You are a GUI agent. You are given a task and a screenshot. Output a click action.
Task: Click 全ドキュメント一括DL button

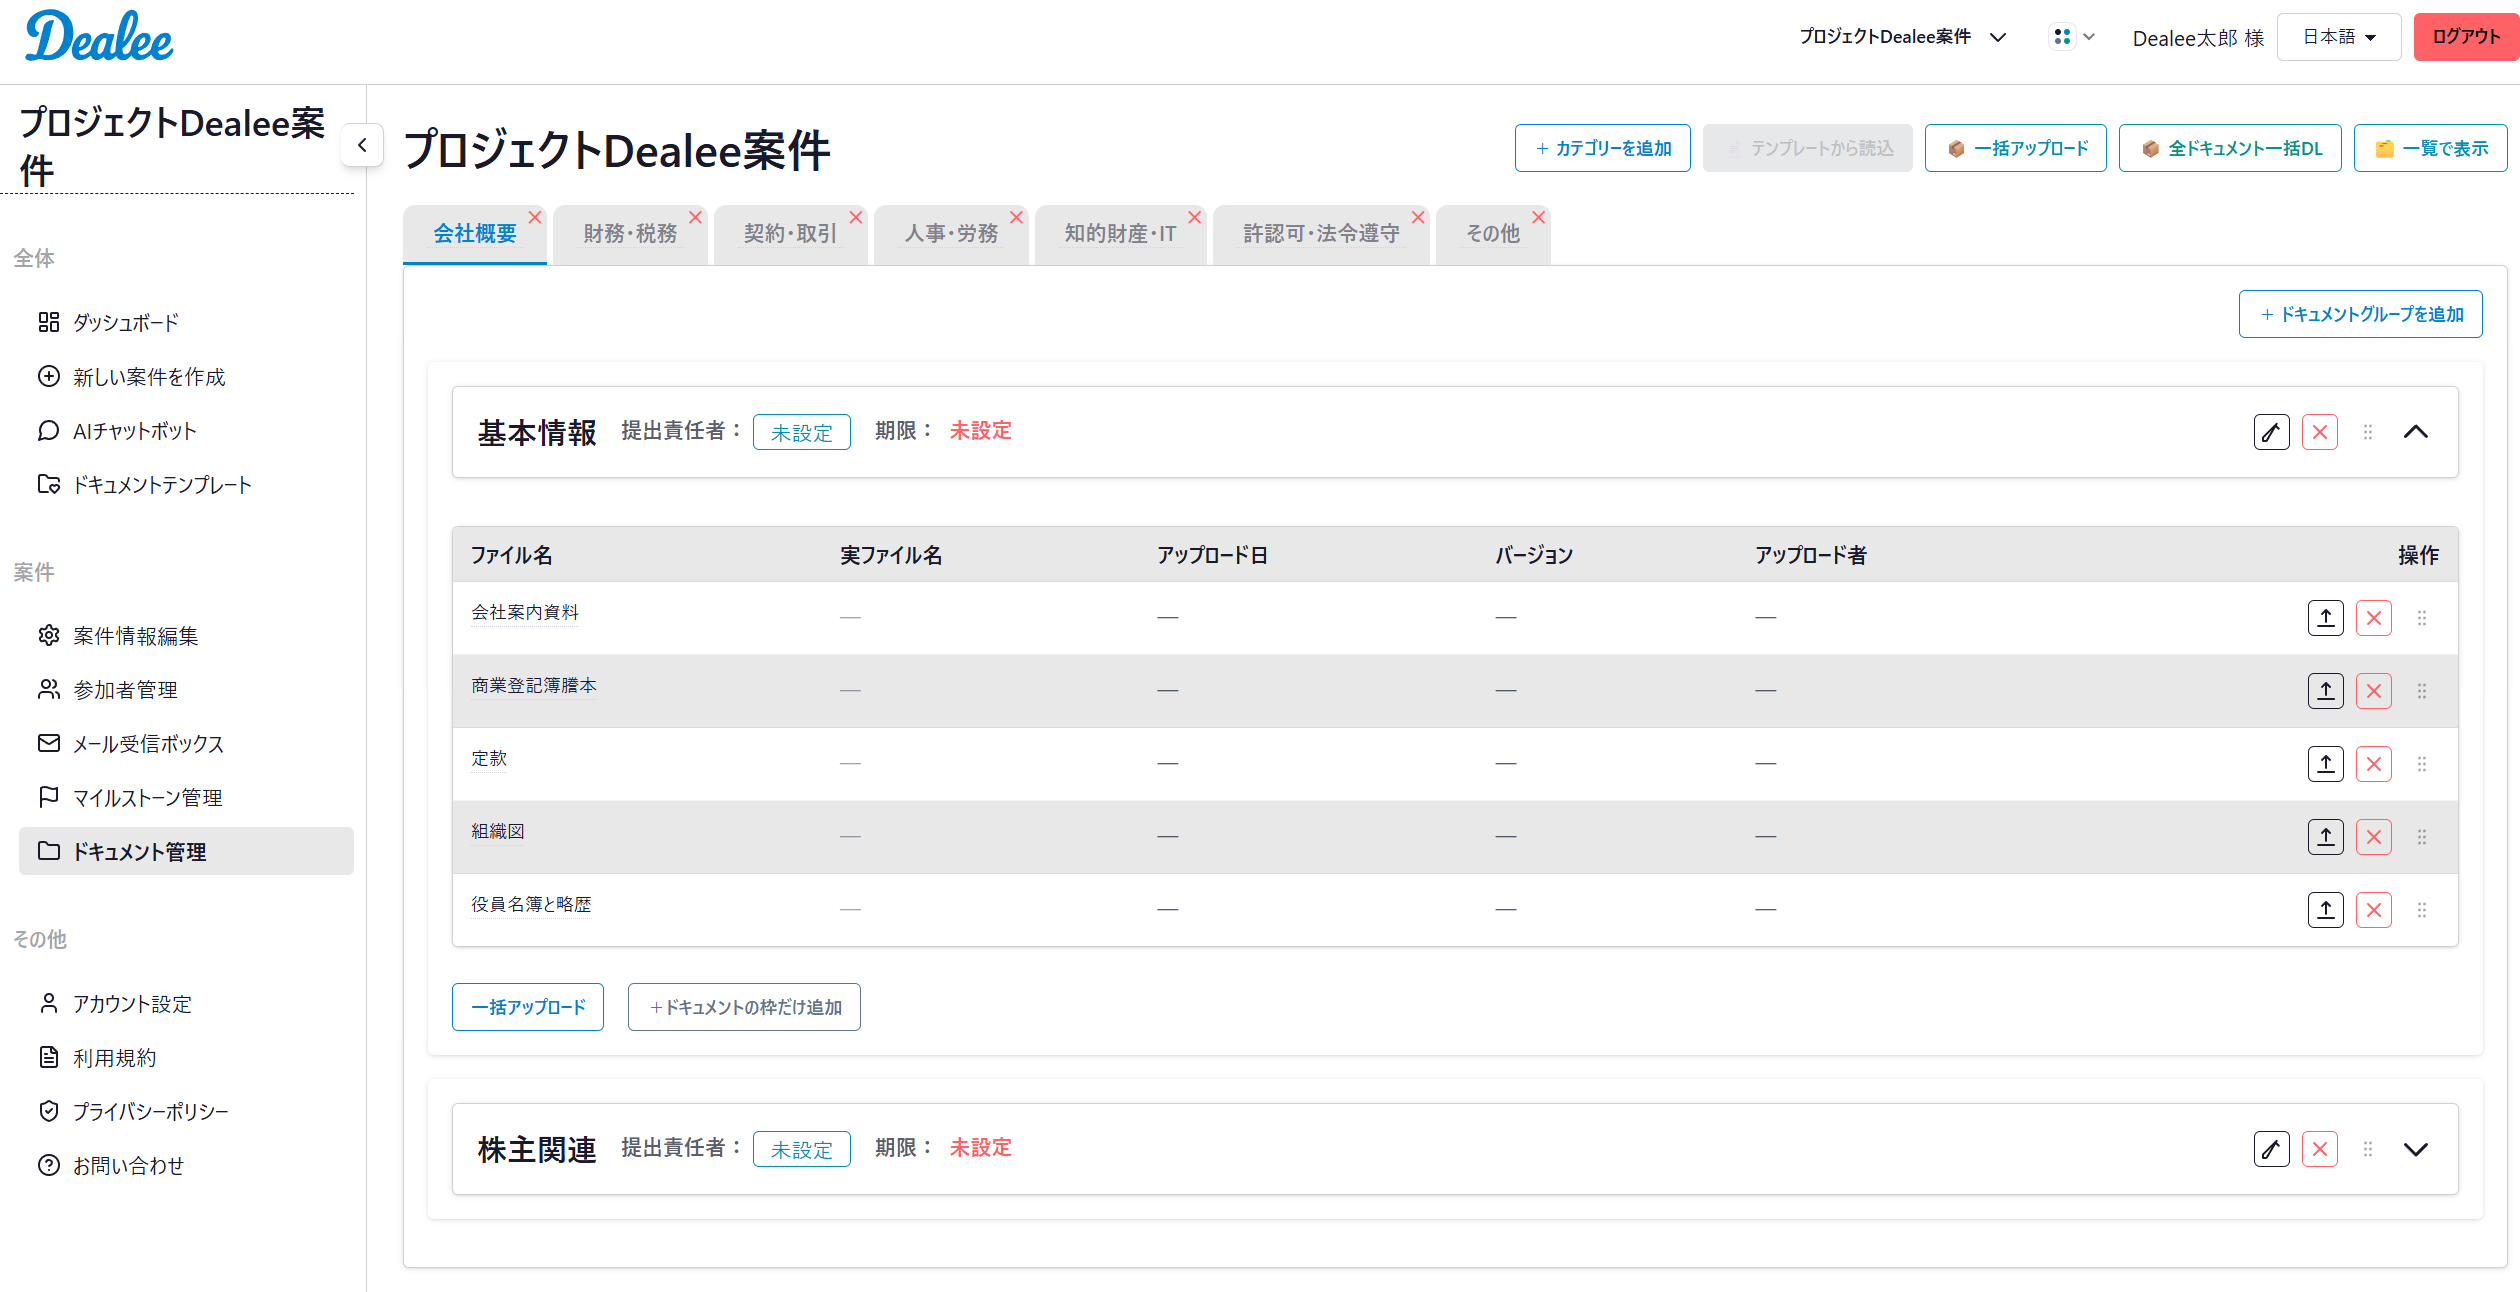click(2230, 148)
